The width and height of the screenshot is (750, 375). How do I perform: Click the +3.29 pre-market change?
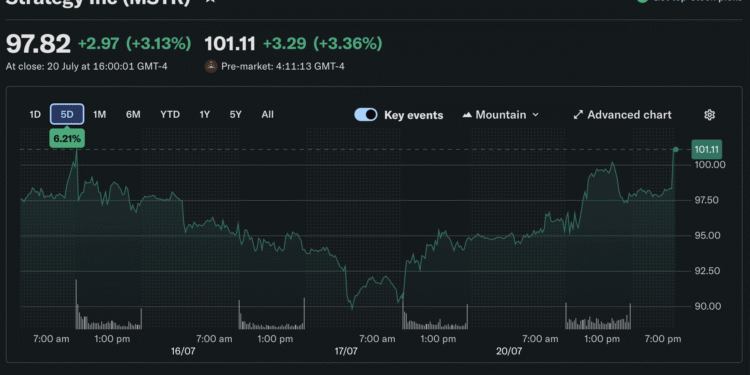(285, 44)
